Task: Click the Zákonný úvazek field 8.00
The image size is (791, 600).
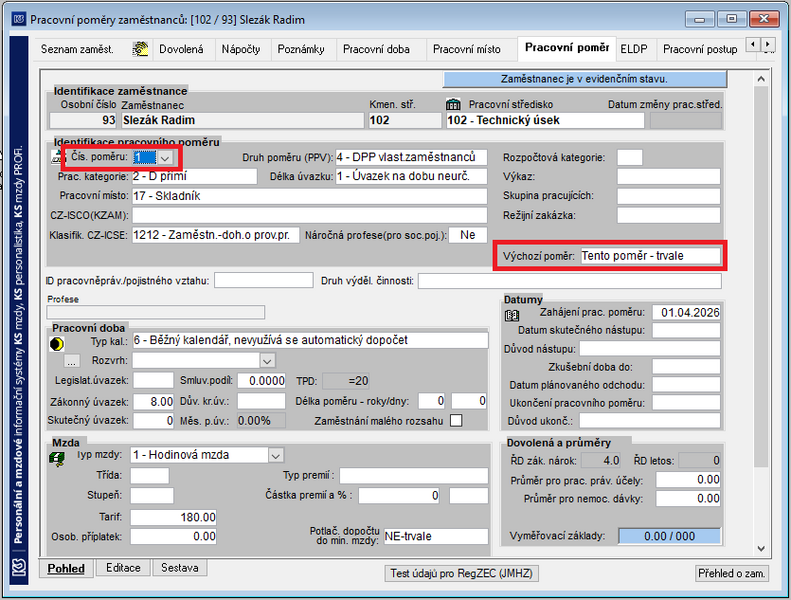Action: [x=153, y=402]
